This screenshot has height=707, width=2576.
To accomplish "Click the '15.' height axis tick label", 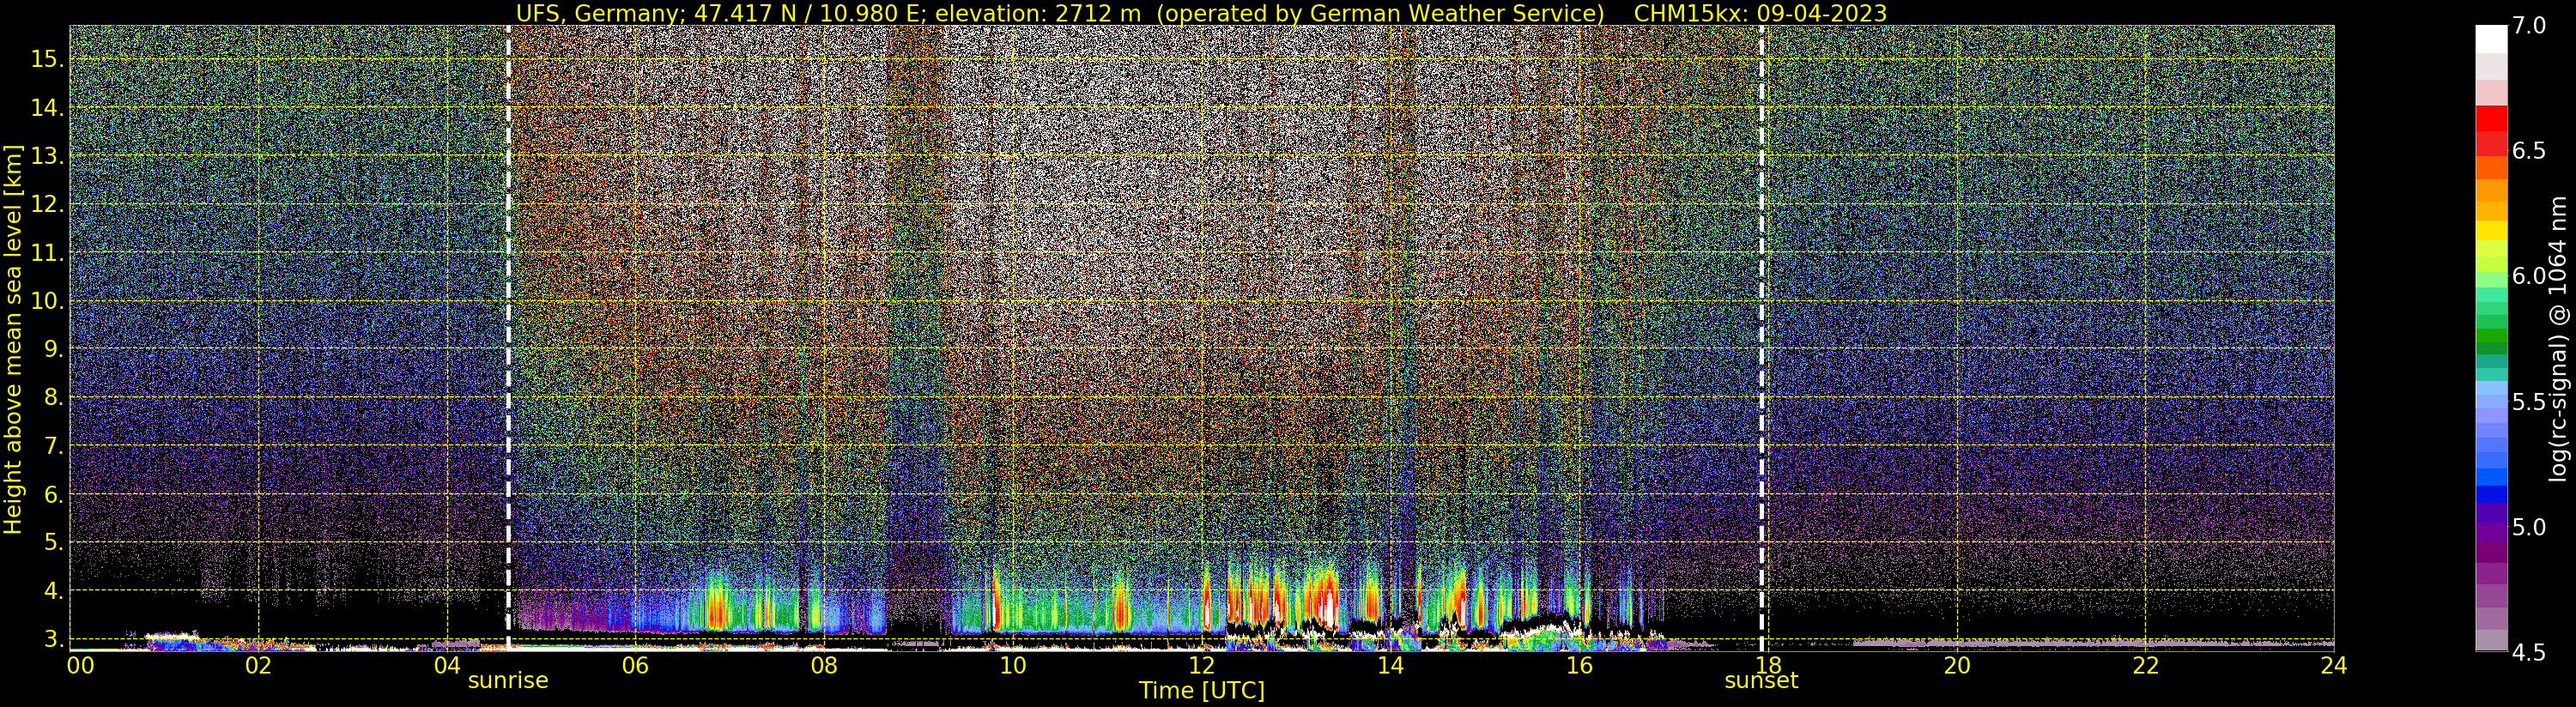I will tap(47, 59).
